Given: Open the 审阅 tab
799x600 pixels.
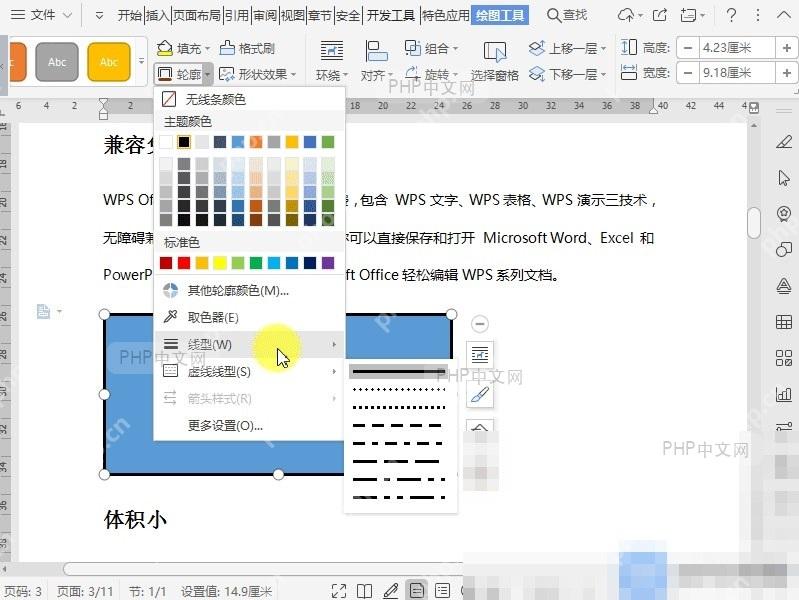Looking at the screenshot, I should 265,15.
